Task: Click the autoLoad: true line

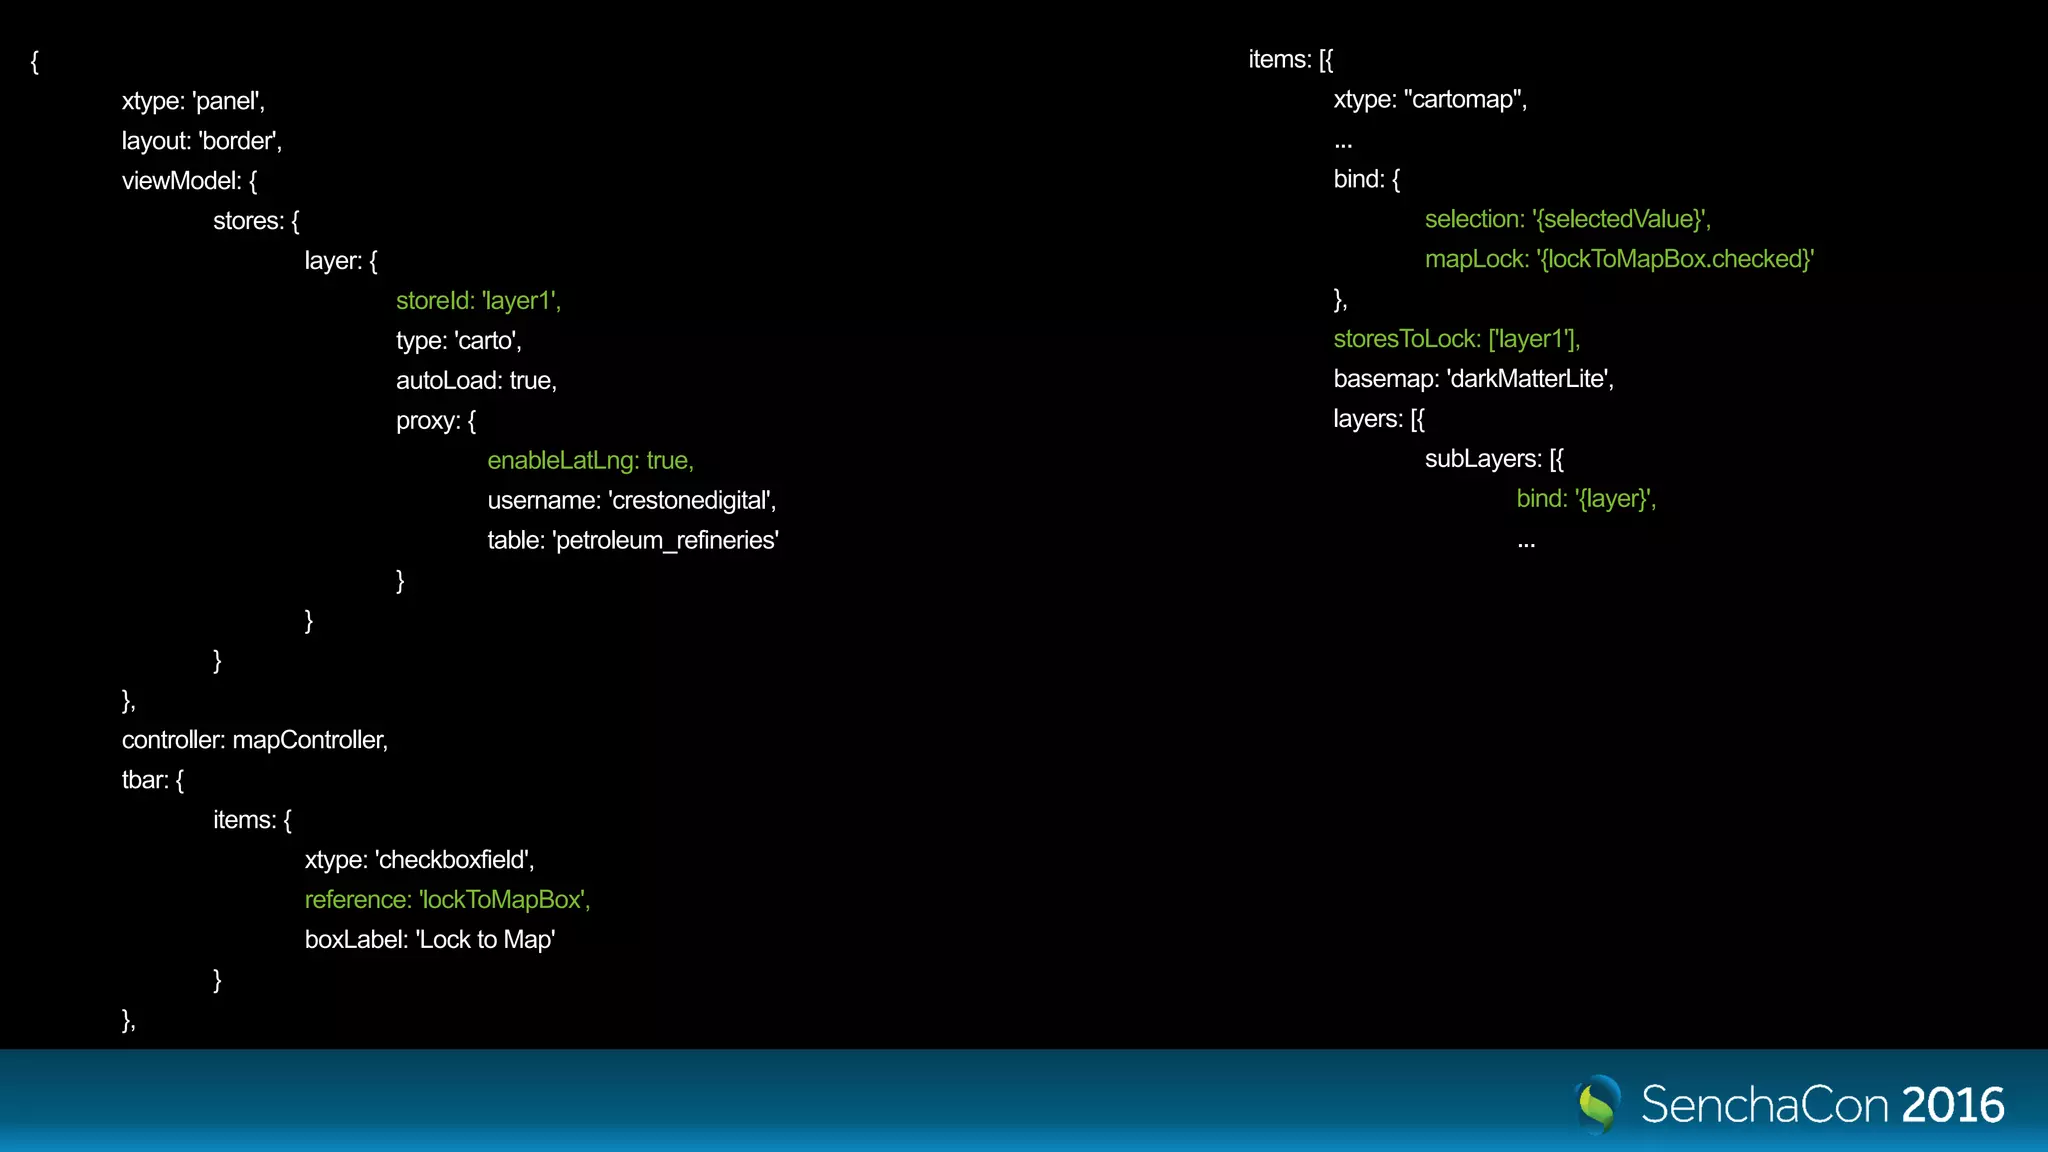Action: coord(476,381)
